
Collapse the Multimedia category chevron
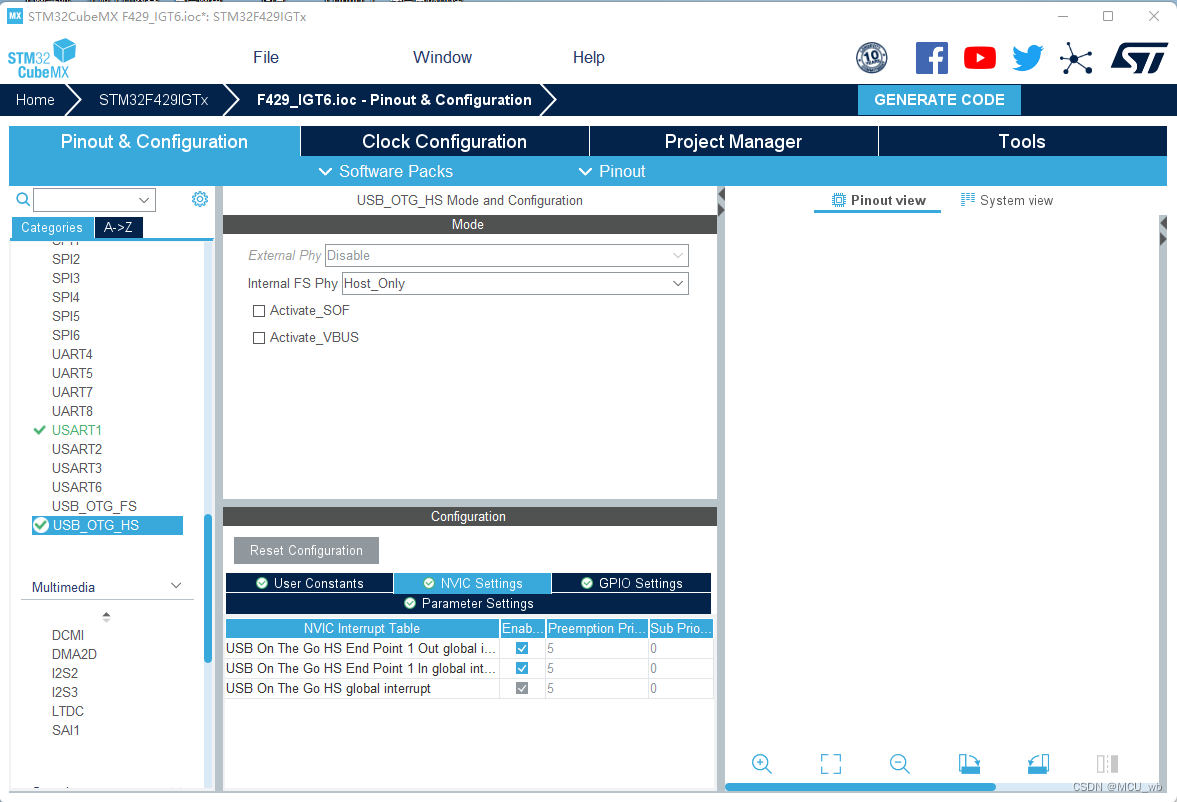176,586
